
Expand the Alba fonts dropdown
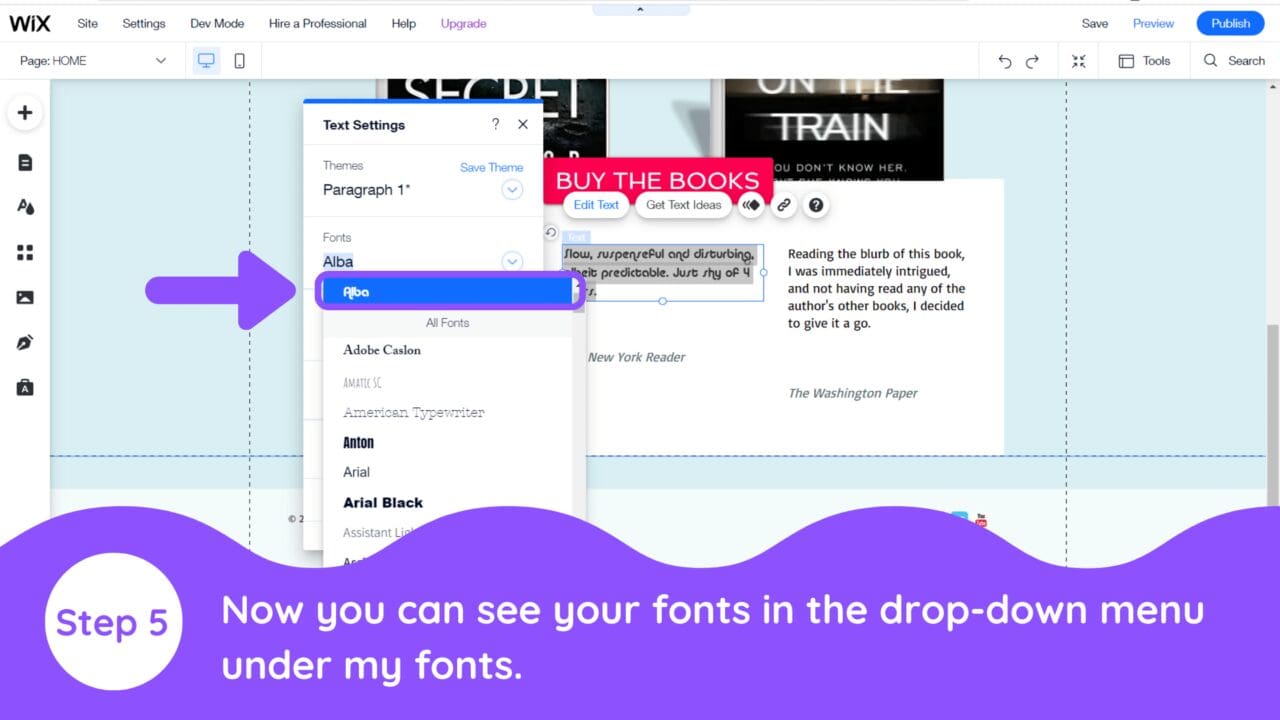(x=512, y=261)
